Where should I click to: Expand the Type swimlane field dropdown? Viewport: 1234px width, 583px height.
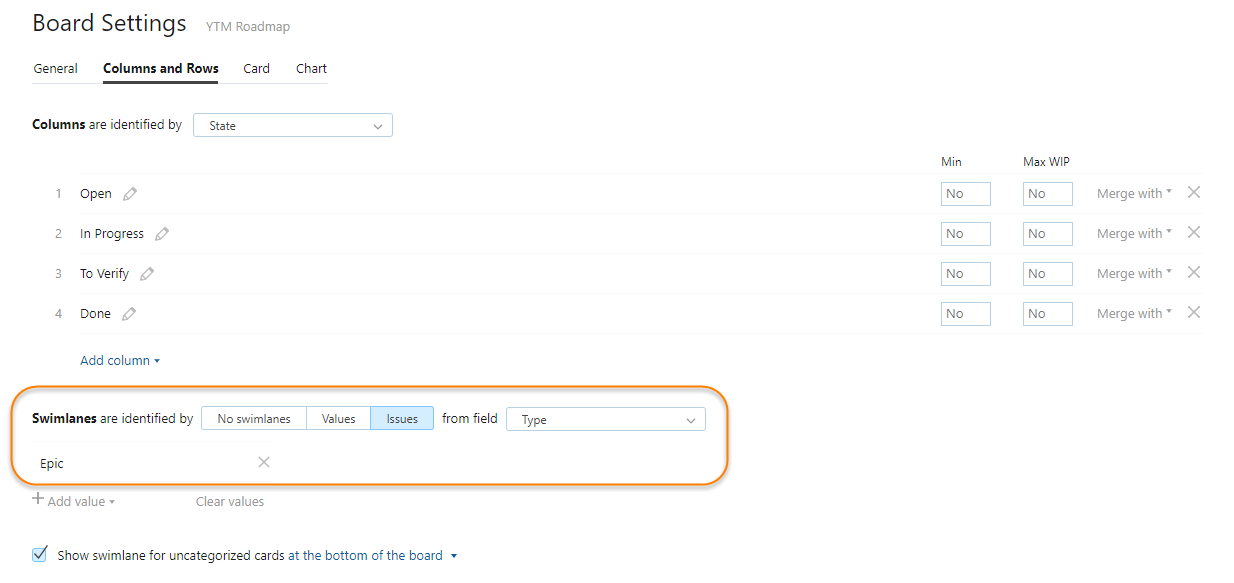point(605,420)
